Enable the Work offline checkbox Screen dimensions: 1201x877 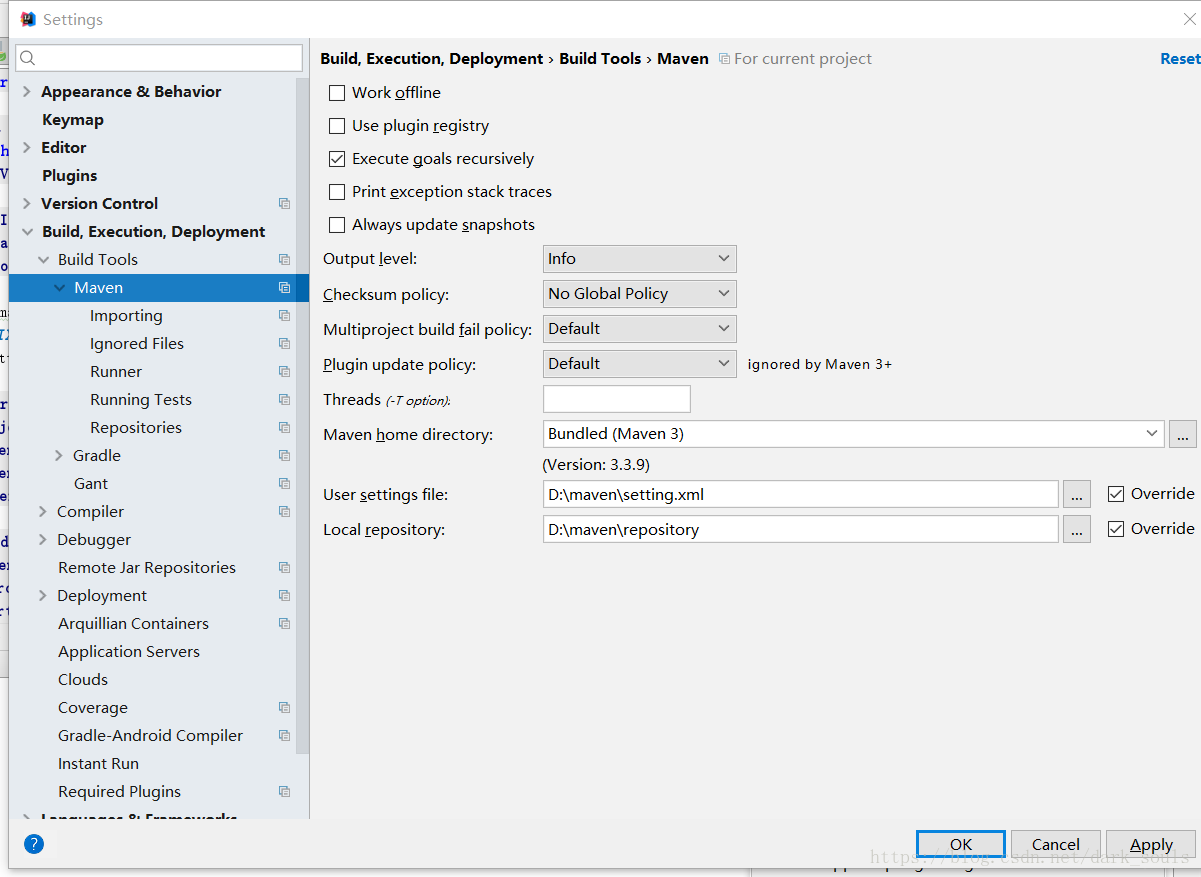coord(337,93)
